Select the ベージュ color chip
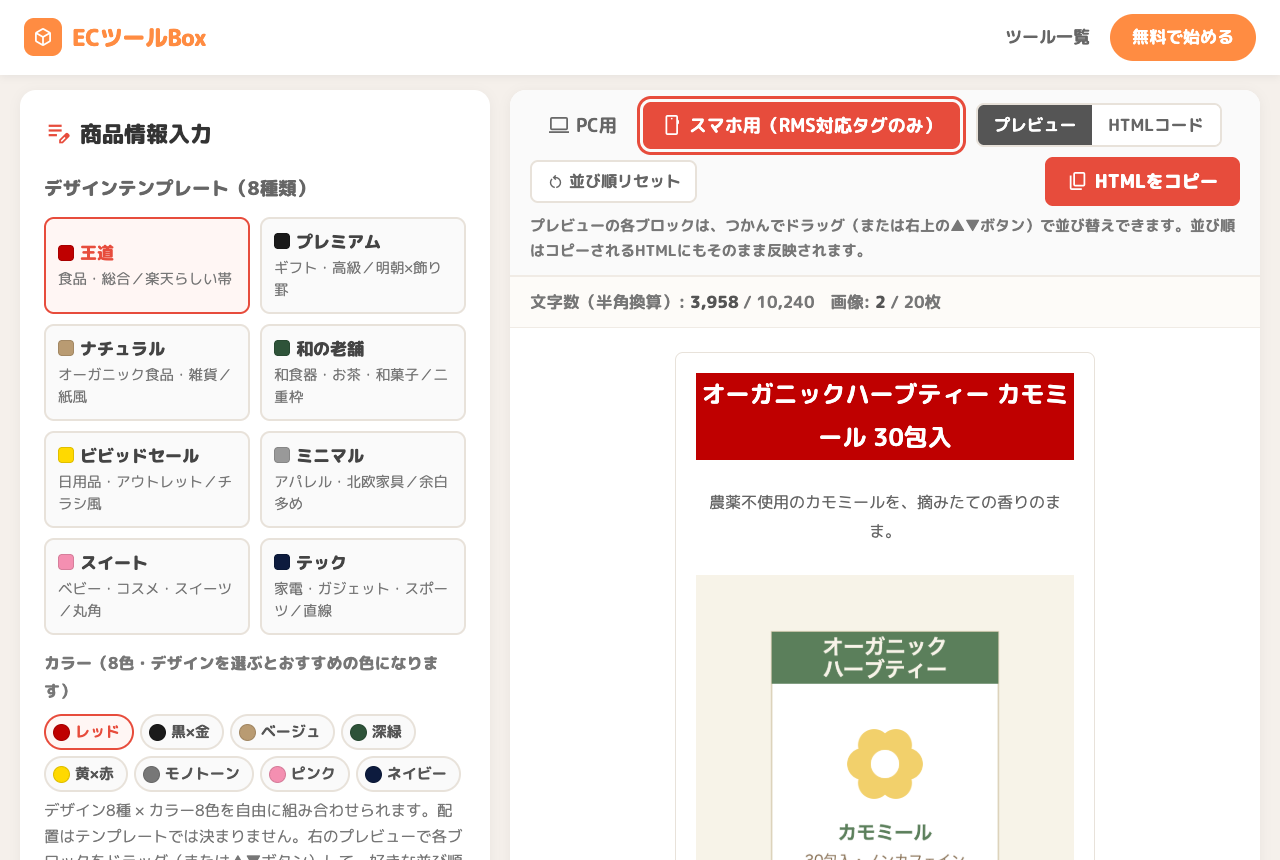The image size is (1280, 860). [x=282, y=732]
